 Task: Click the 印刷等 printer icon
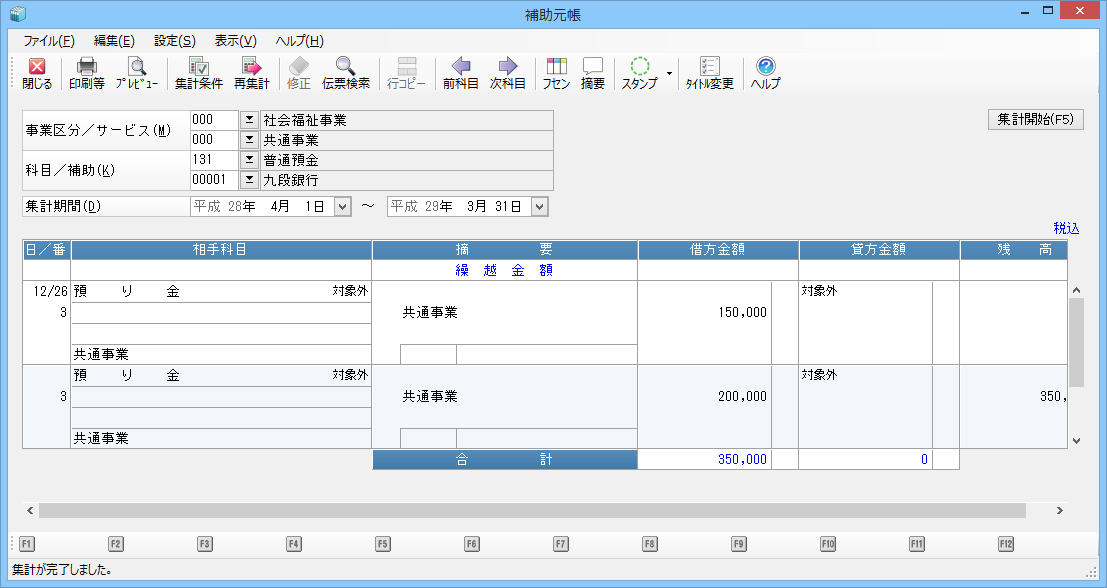point(86,73)
